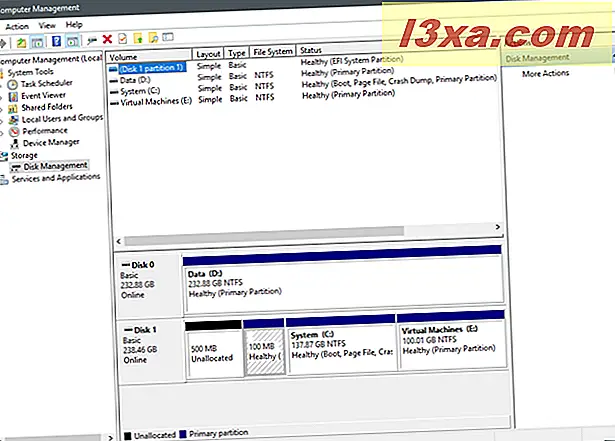Click the Event Viewer icon
This screenshot has height=441, width=615.
(x=13, y=97)
